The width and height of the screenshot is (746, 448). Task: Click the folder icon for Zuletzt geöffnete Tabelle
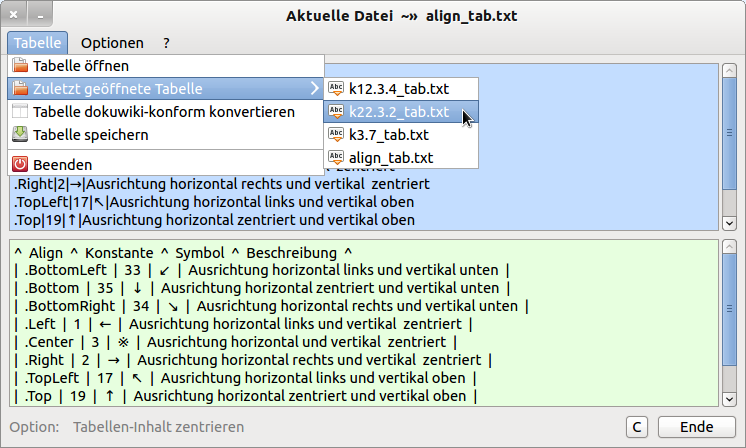pyautogui.click(x=19, y=89)
